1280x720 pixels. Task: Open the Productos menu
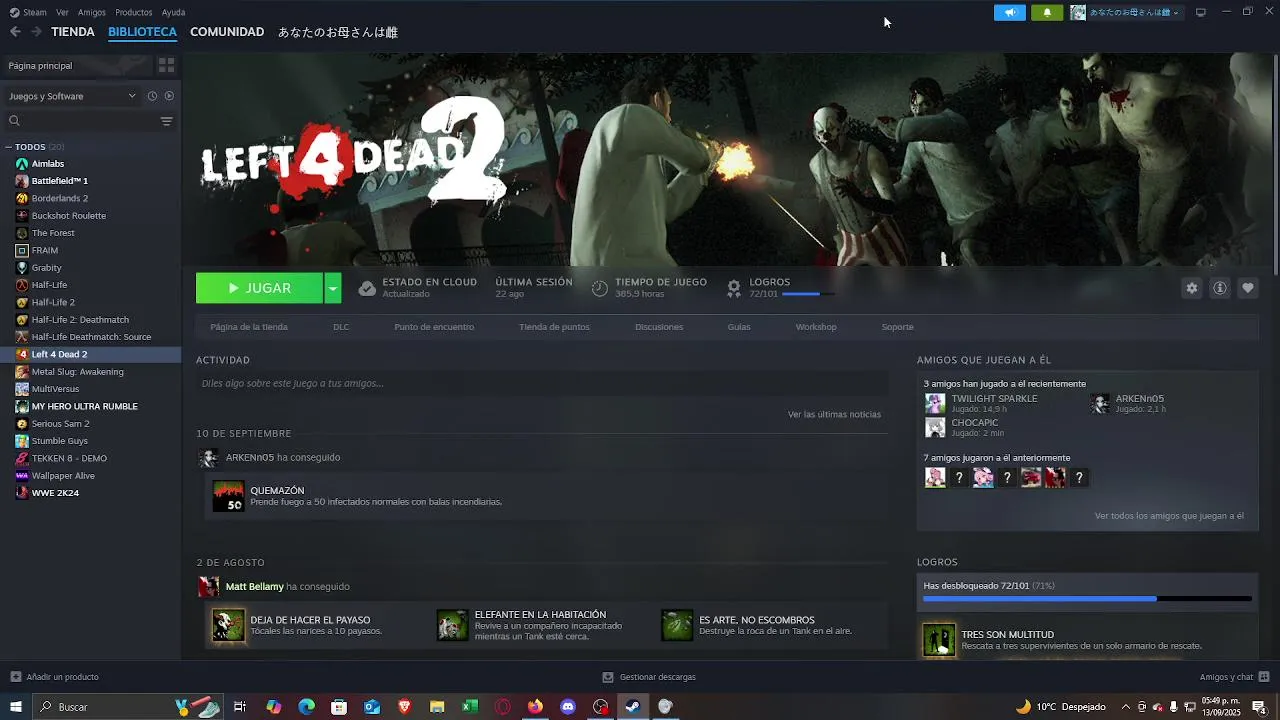(x=134, y=12)
